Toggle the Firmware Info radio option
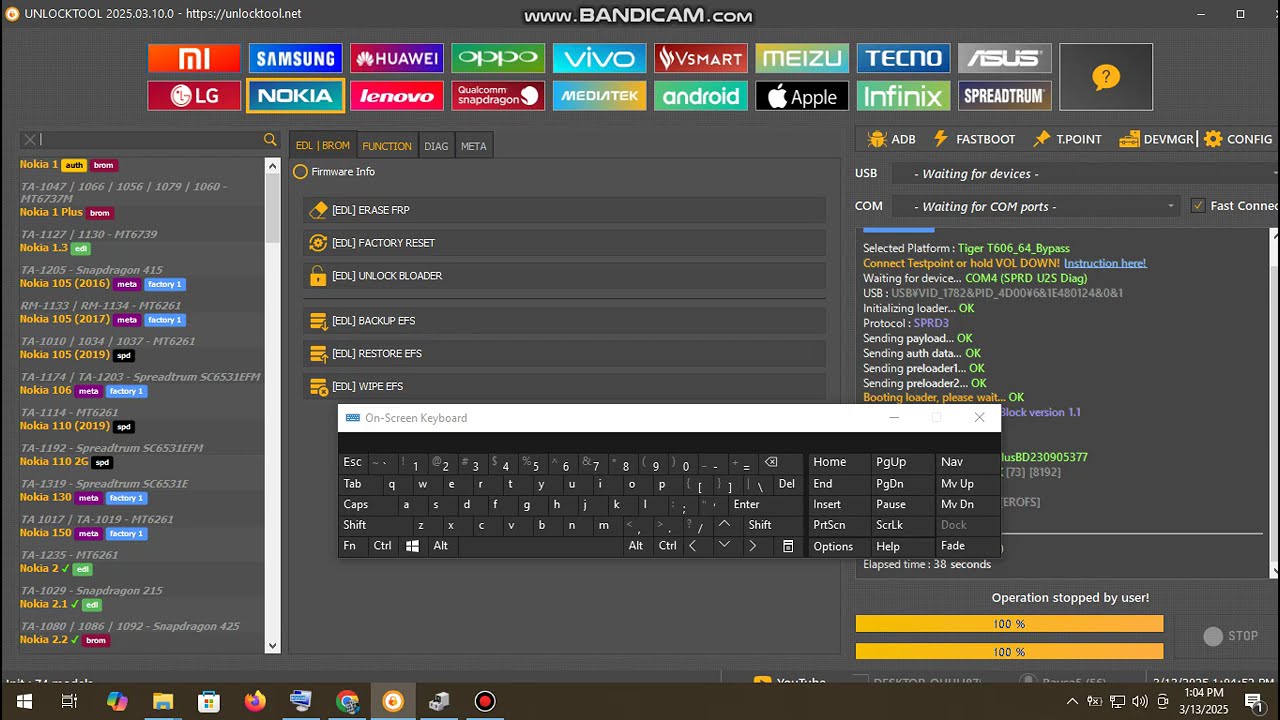This screenshot has width=1280, height=720. tap(300, 172)
